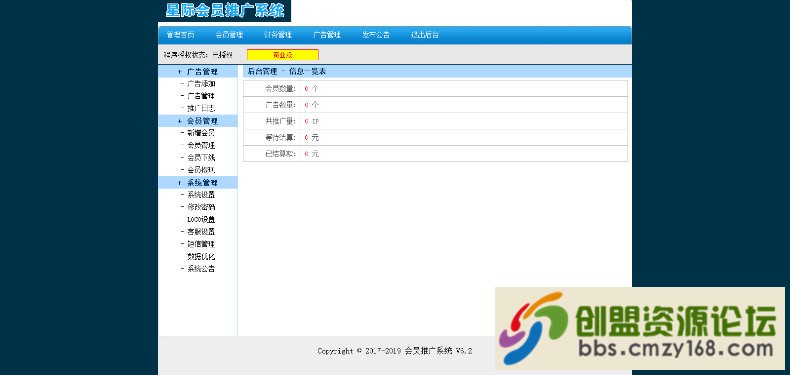The image size is (790, 375).
Task: Click 退出后台 to log out
Action: [x=424, y=35]
